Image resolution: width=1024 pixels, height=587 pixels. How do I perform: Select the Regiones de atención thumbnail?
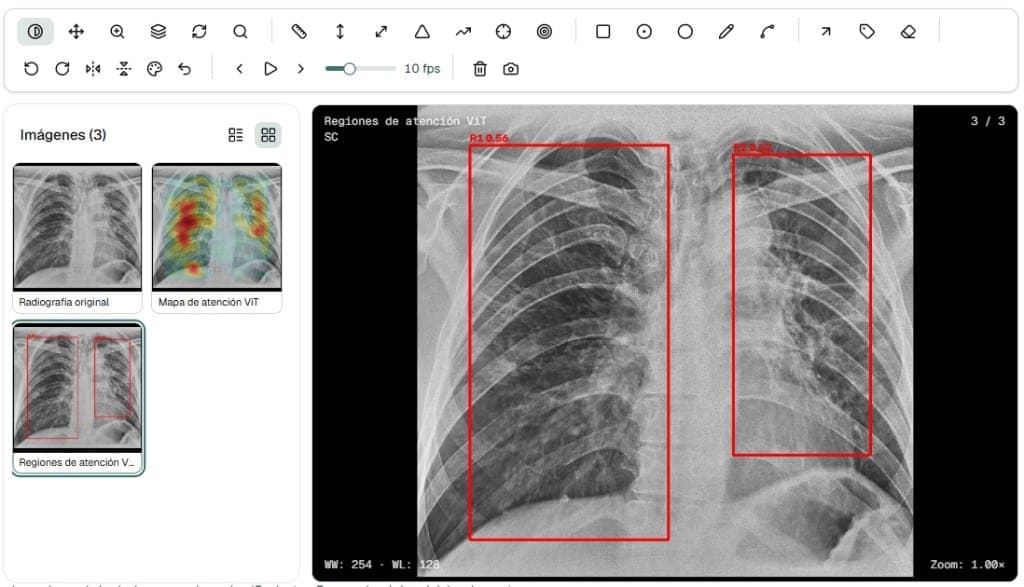coord(78,398)
